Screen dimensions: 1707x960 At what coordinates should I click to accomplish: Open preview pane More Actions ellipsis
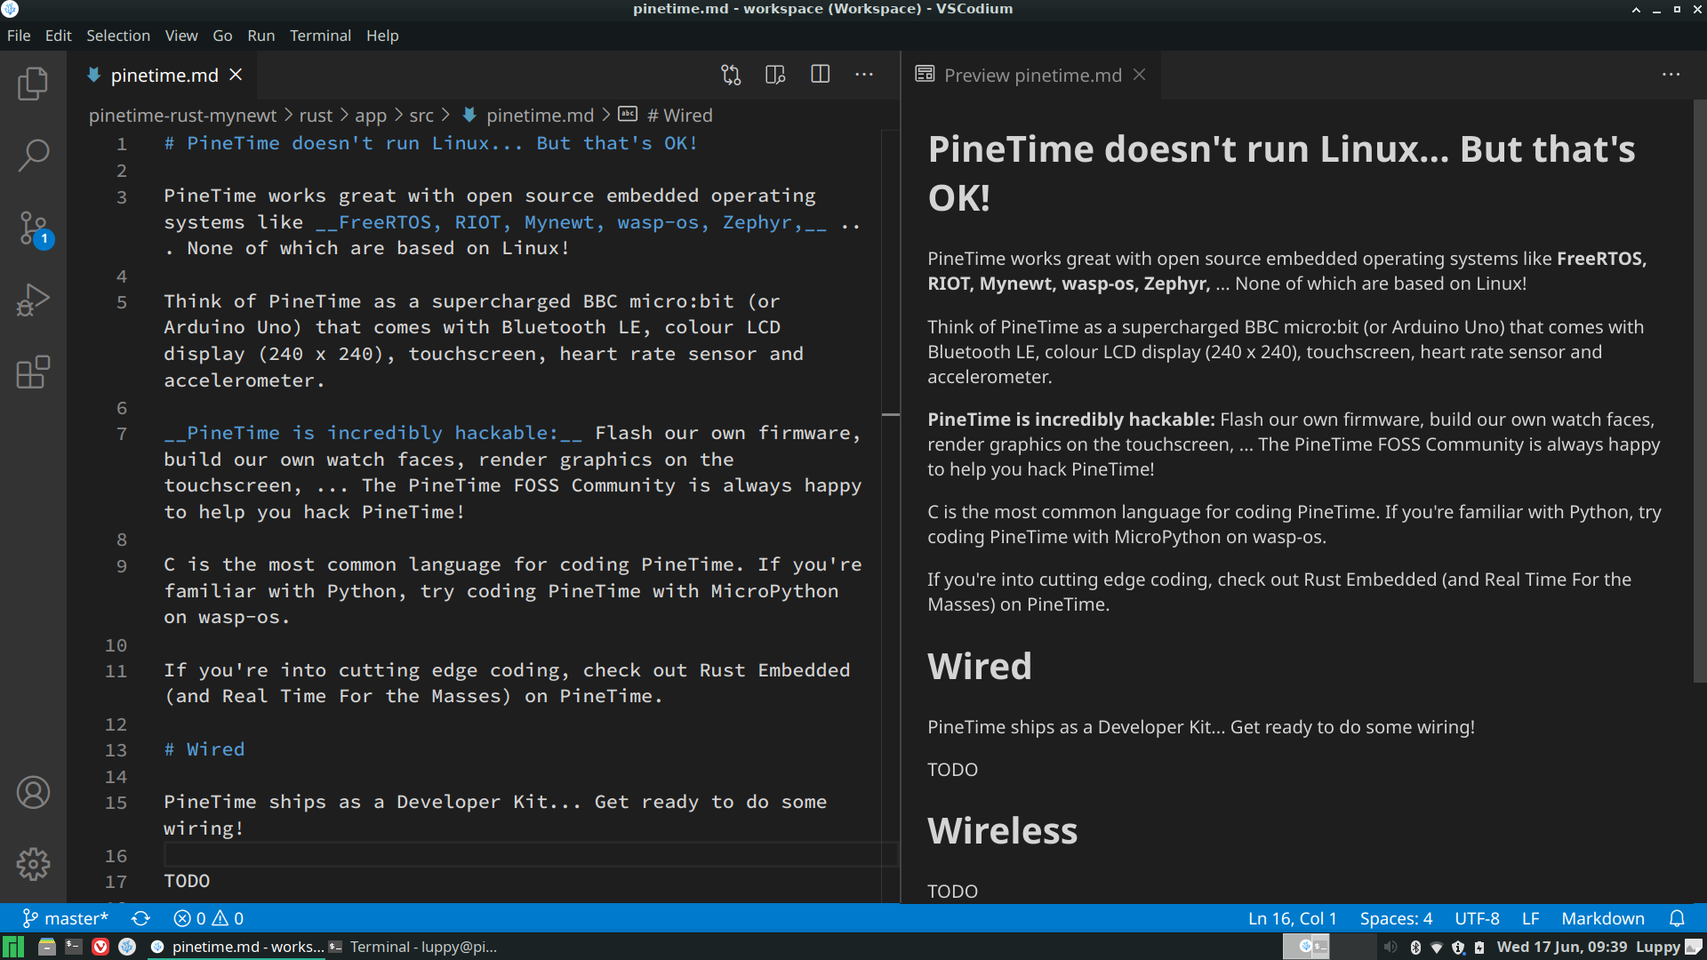1671,75
